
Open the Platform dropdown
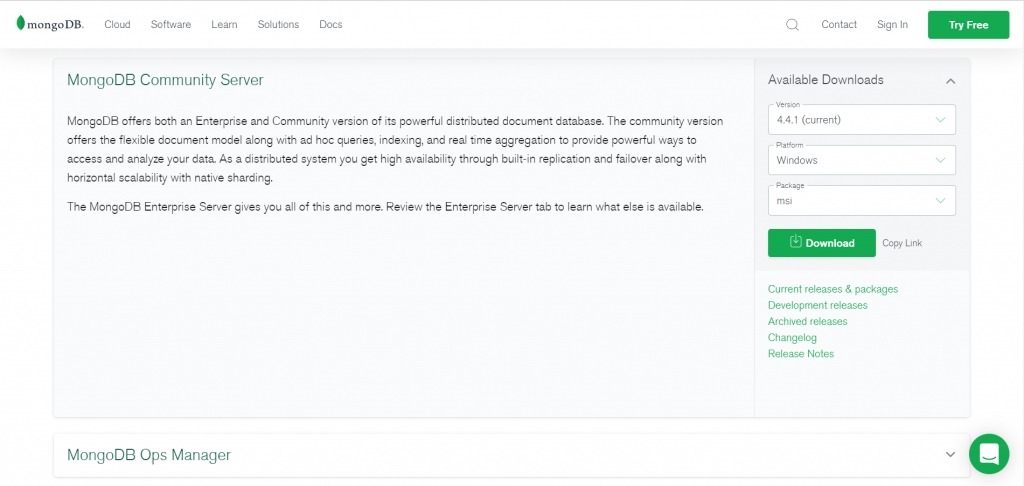pyautogui.click(x=861, y=160)
